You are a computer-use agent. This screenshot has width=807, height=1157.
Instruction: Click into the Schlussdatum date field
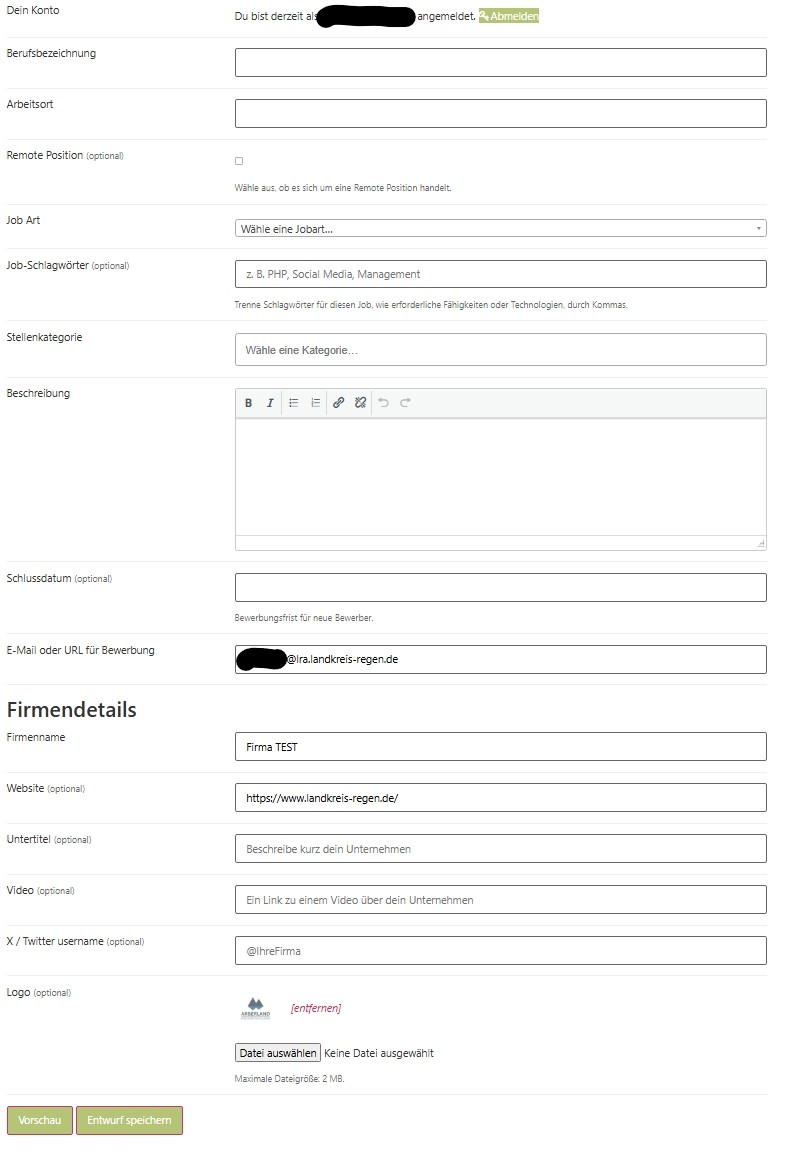(500, 587)
